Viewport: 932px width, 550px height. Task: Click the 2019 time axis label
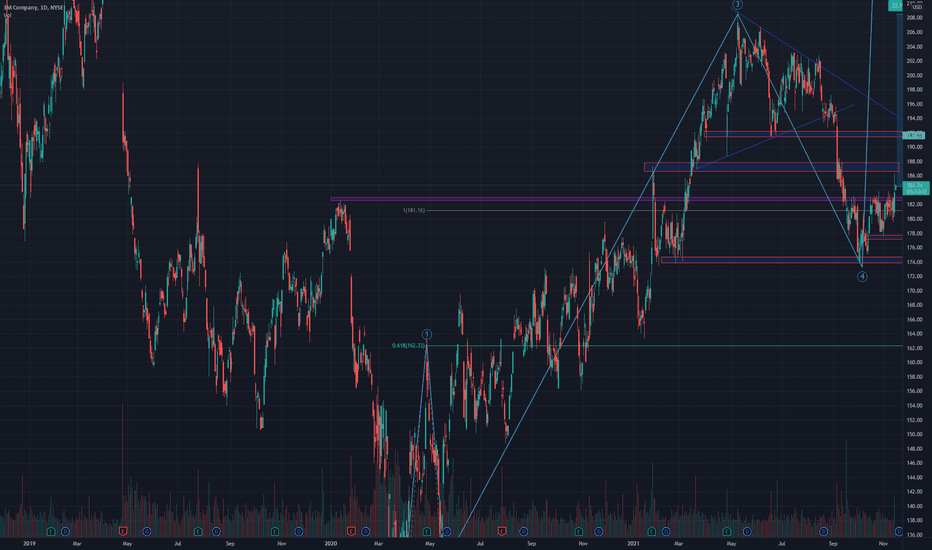29,543
